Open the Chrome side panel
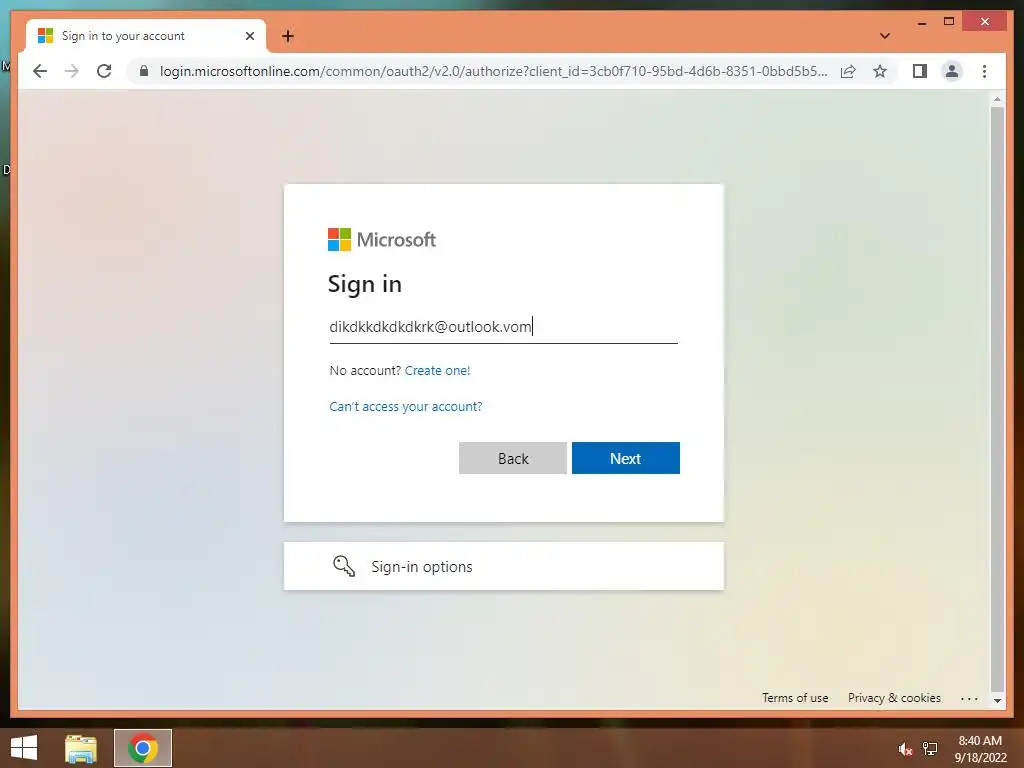The height and width of the screenshot is (768, 1024). [920, 71]
